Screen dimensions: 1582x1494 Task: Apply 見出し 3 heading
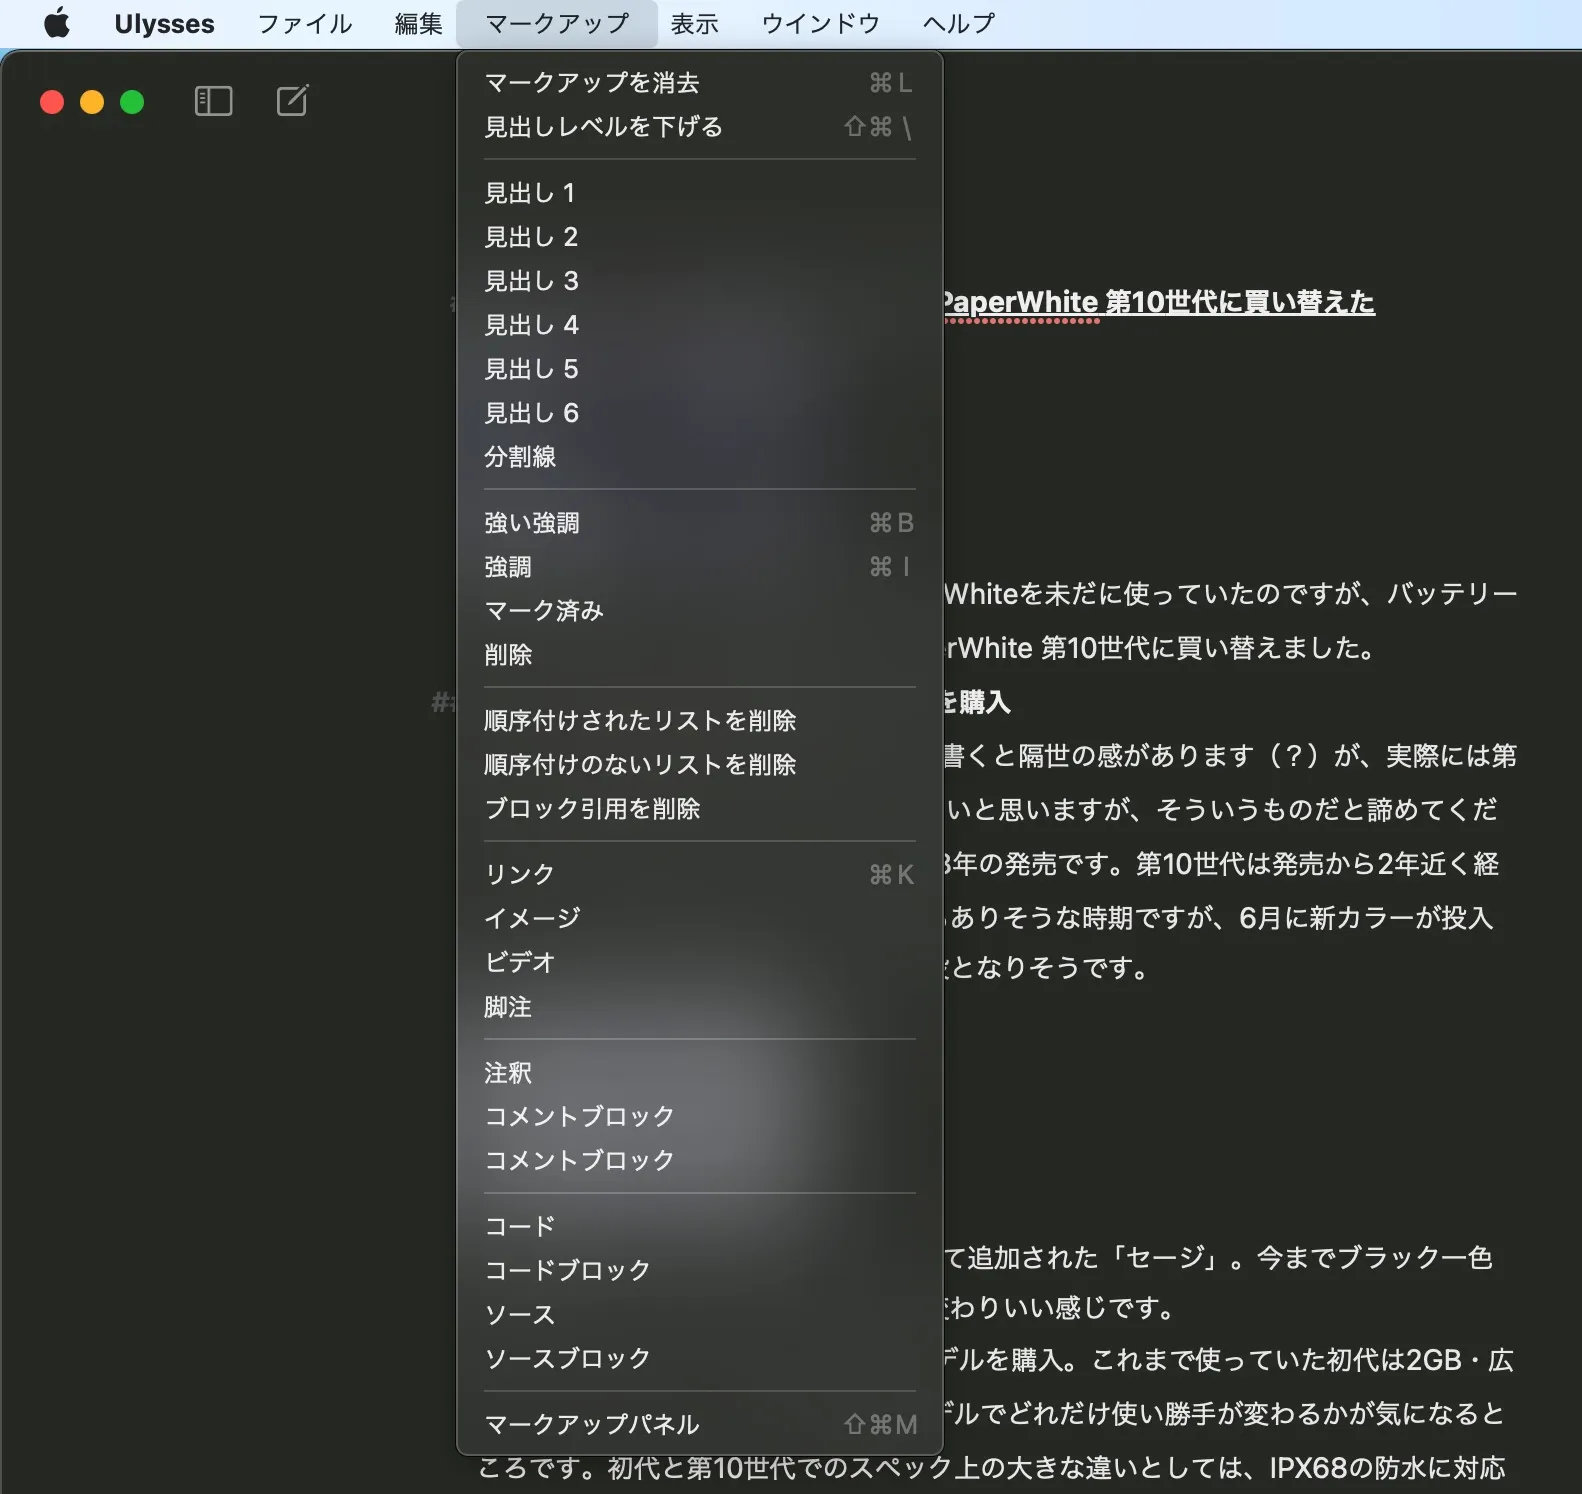(x=699, y=281)
